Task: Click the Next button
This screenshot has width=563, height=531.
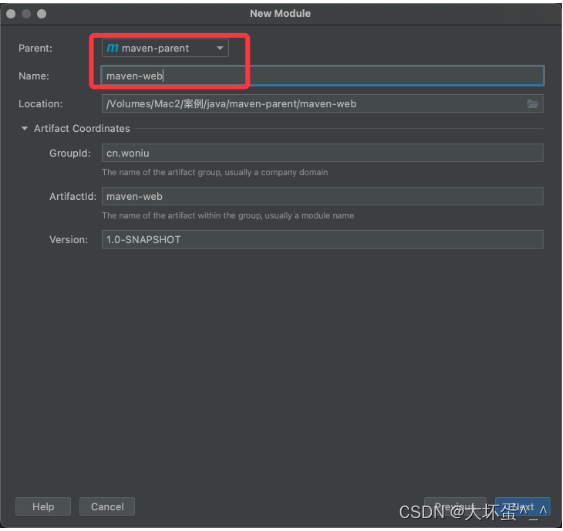Action: click(523, 507)
